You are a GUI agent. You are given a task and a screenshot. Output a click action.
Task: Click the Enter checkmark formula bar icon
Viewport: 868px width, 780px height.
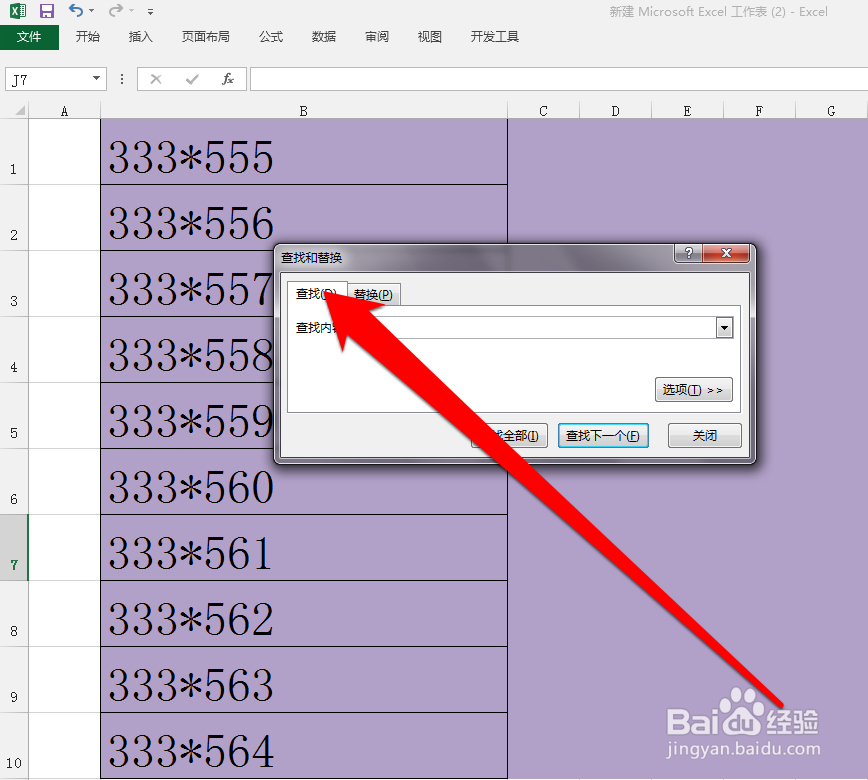(x=192, y=80)
